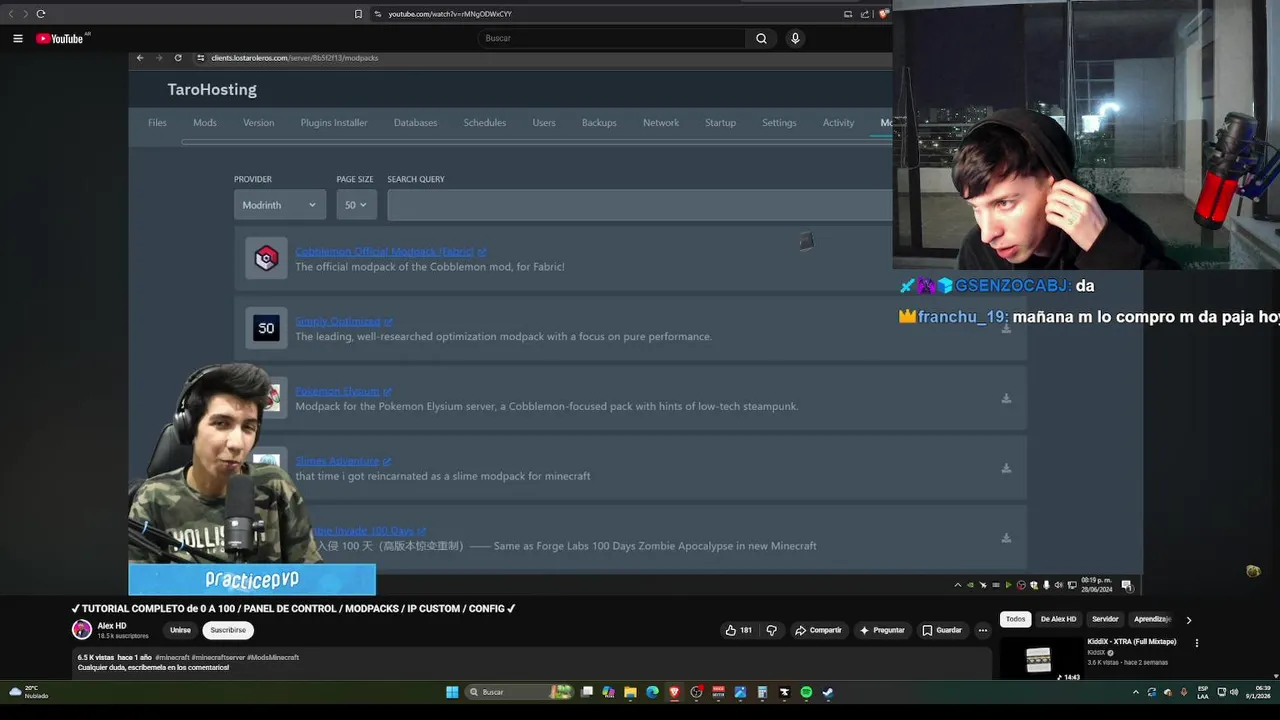1280x720 pixels.
Task: Switch to the Users tab
Action: [544, 123]
